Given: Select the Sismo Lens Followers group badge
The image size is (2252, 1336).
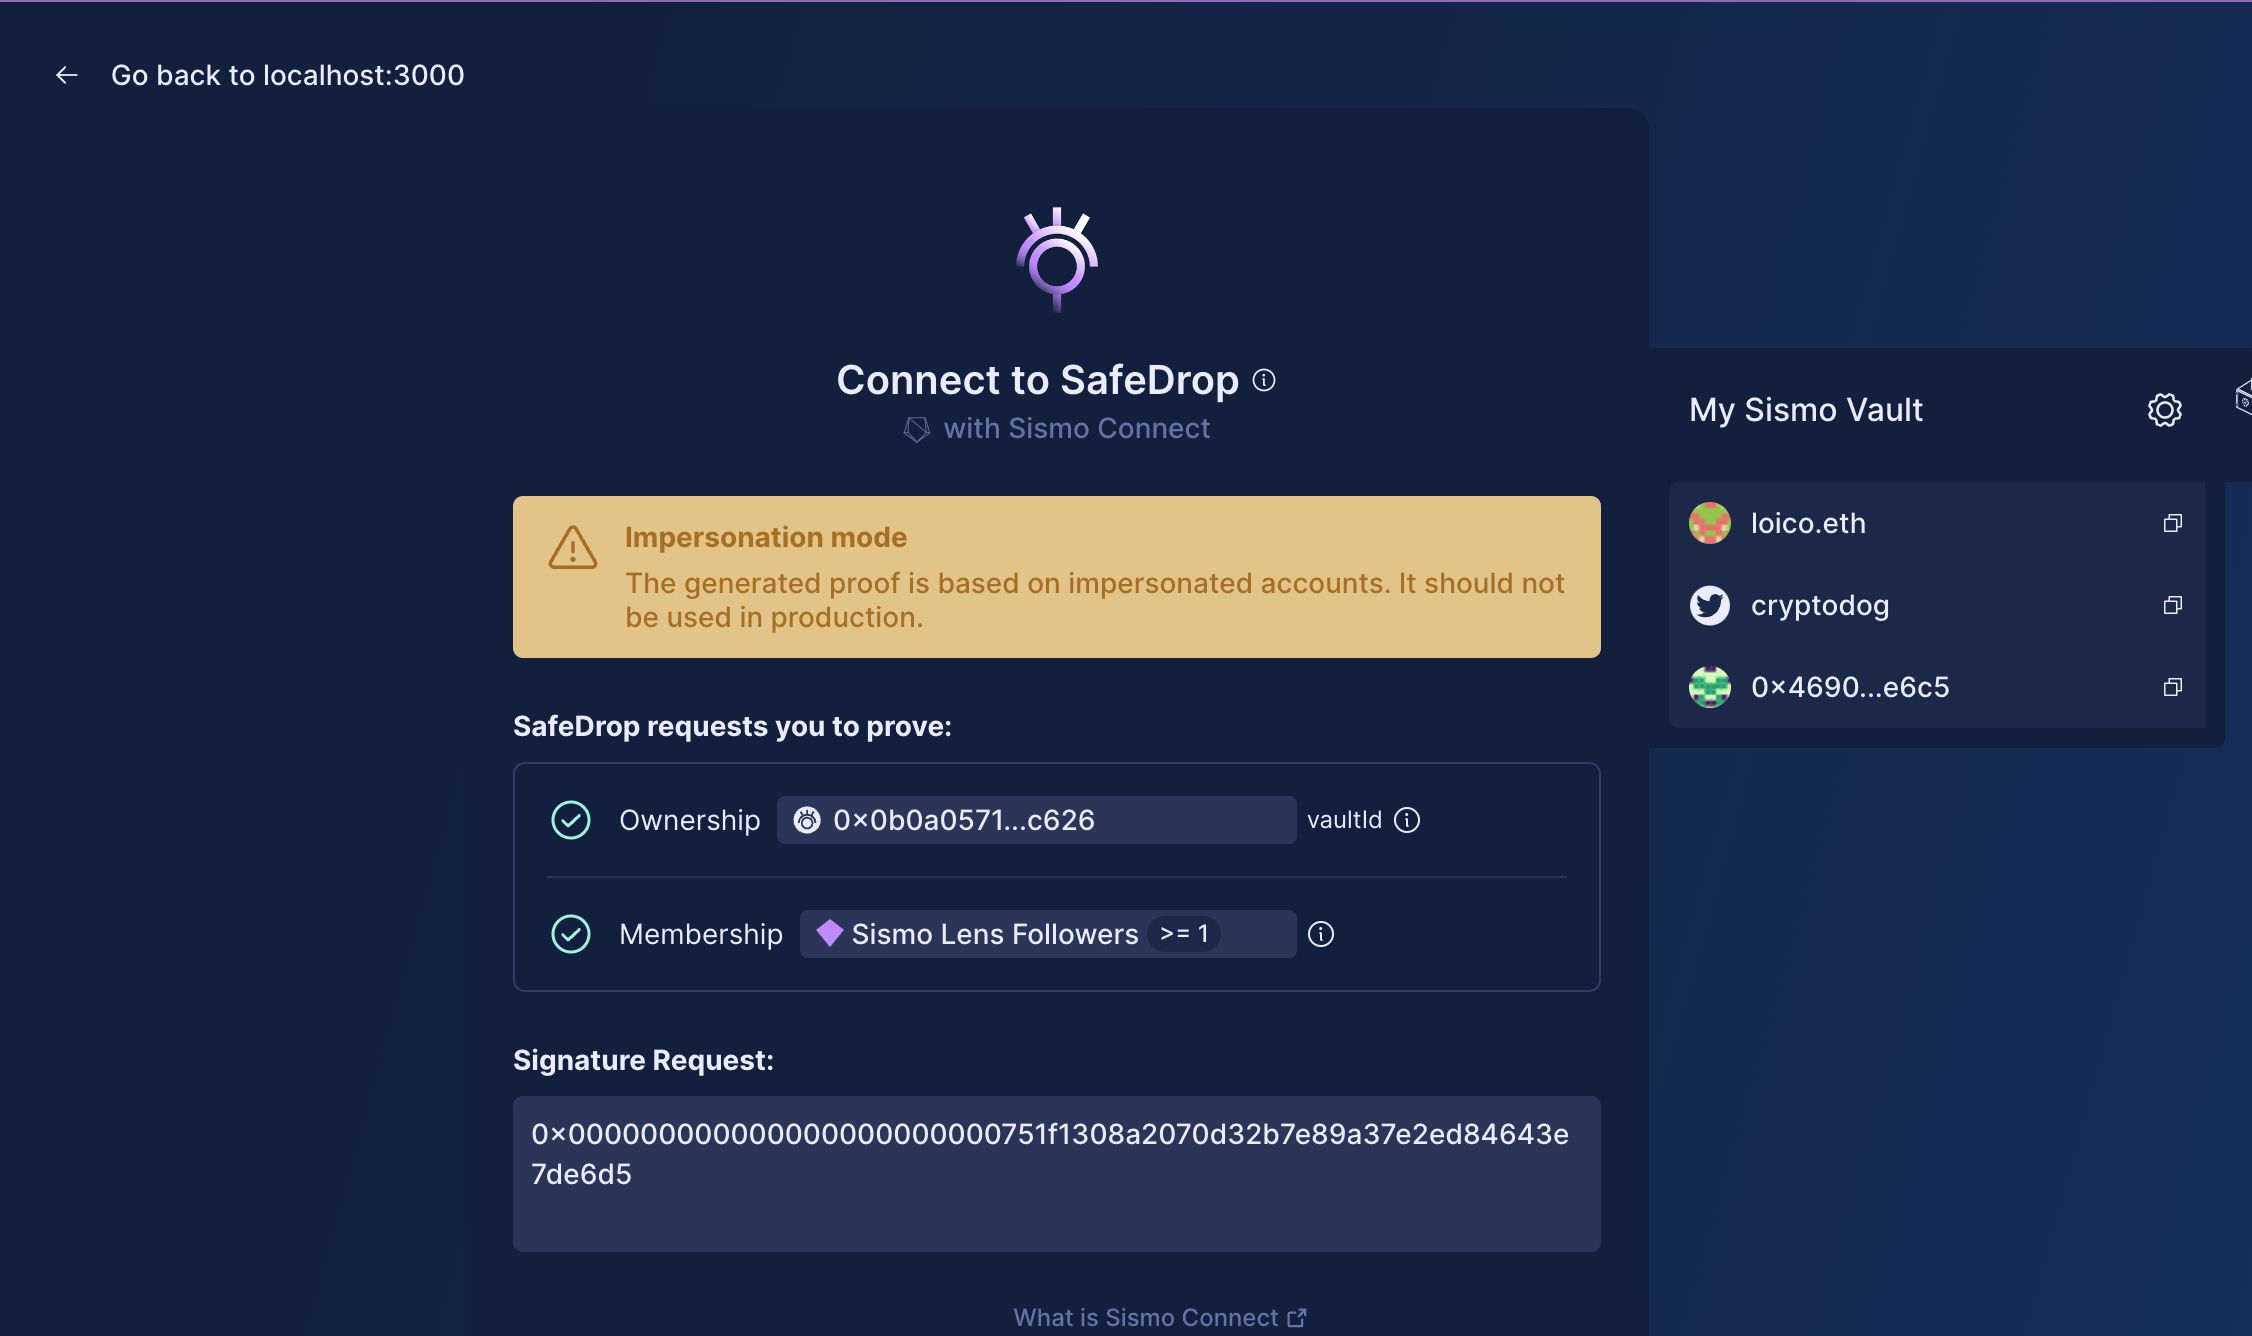Looking at the screenshot, I should [1048, 934].
